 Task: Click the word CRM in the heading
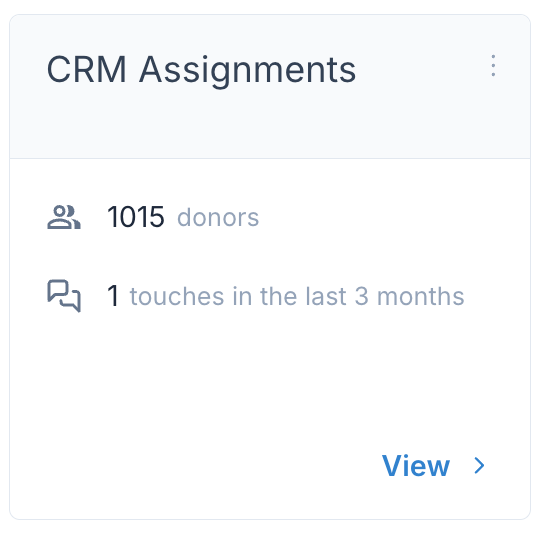[86, 69]
